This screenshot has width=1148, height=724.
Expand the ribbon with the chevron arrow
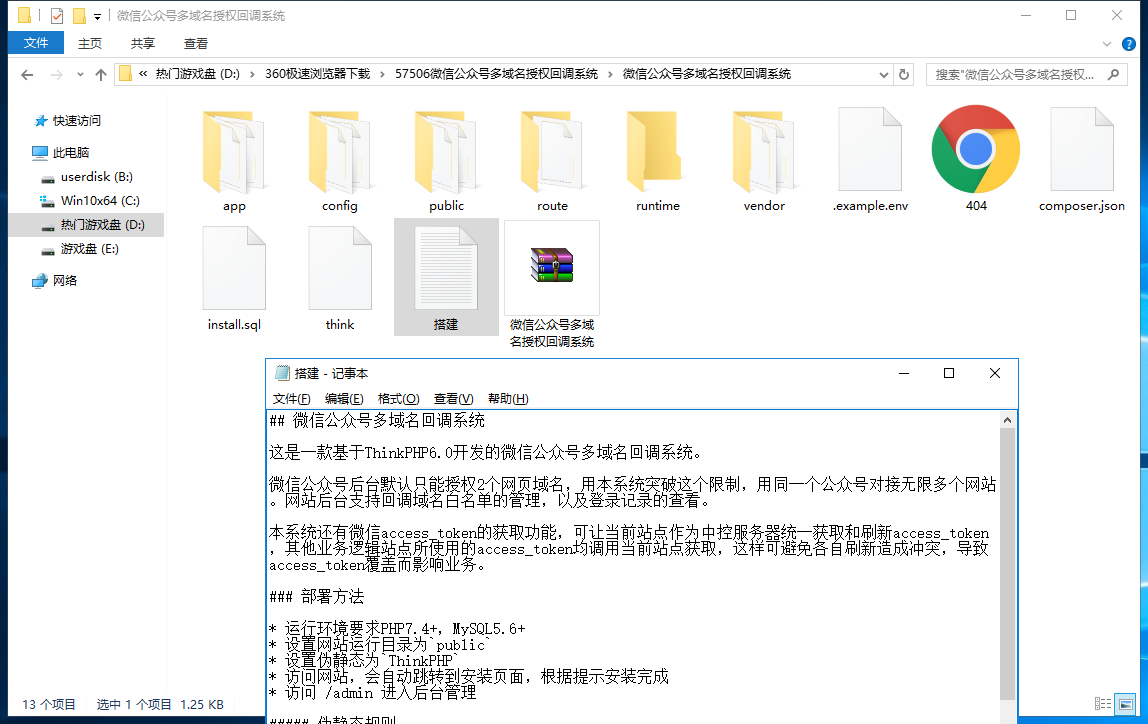click(x=1106, y=44)
